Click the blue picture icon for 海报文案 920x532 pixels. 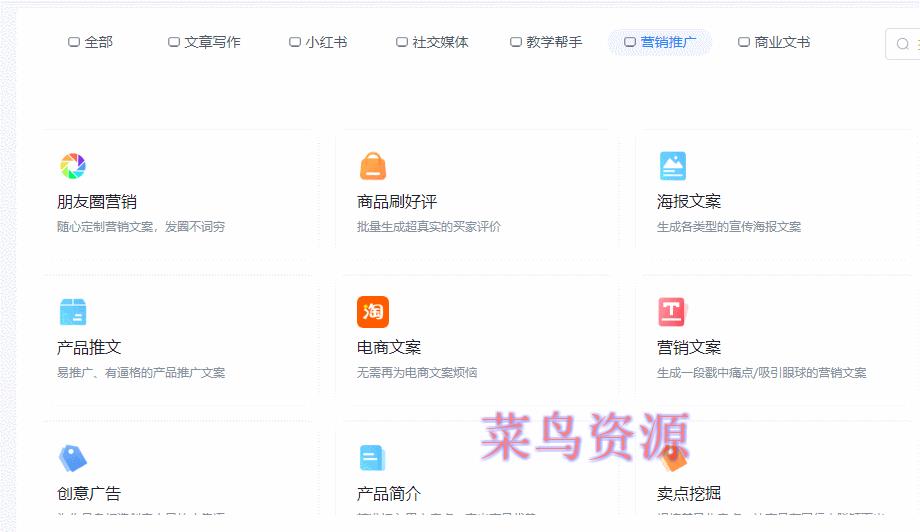point(672,166)
